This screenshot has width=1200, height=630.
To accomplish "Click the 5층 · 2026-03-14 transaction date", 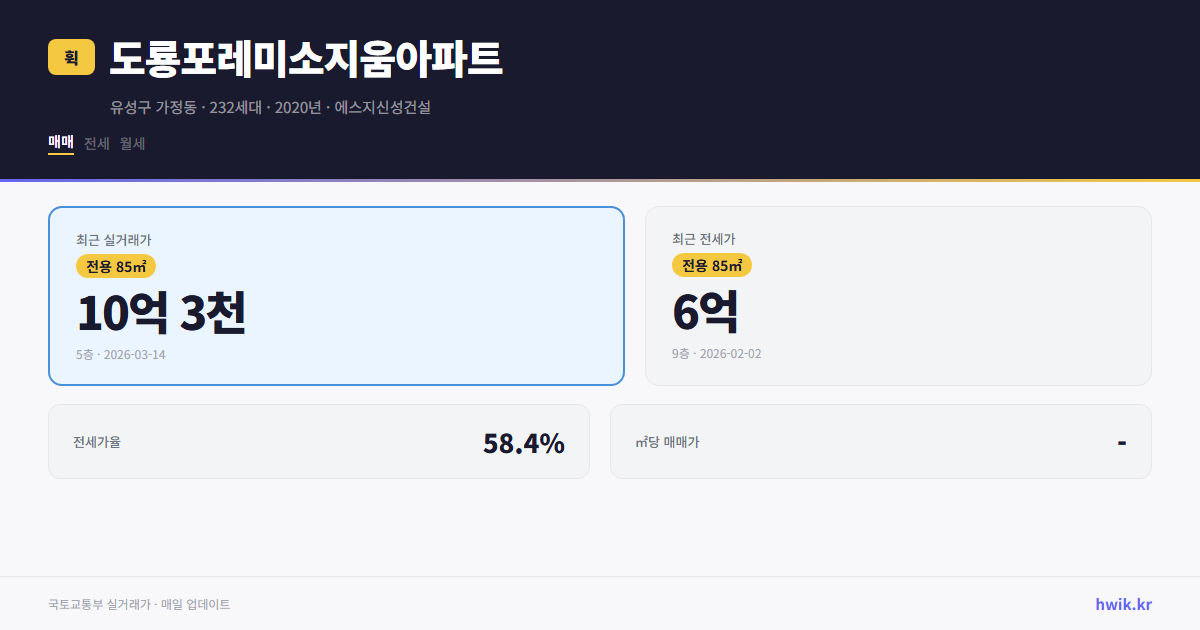I will (x=120, y=354).
